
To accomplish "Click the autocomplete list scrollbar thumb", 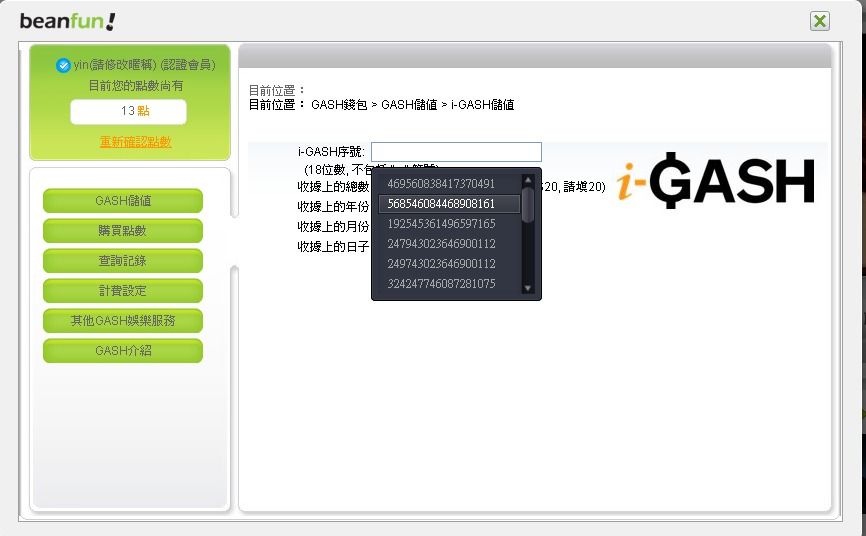I will (528, 206).
